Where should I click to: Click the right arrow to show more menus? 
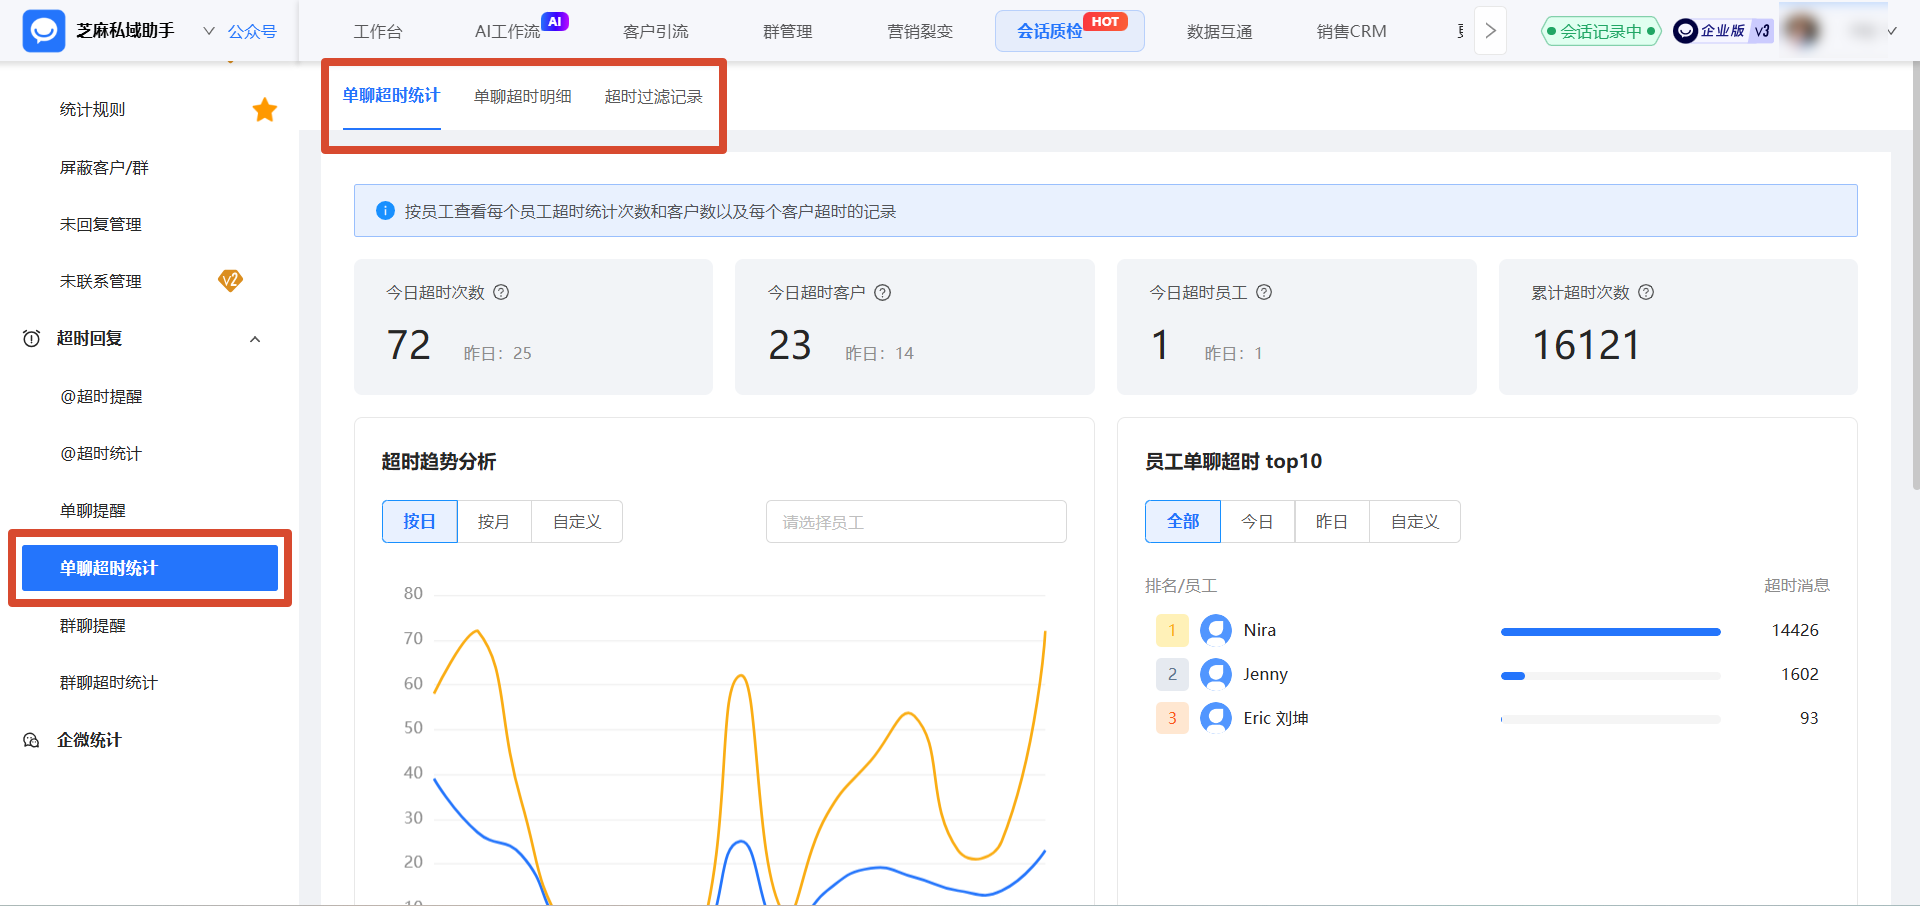pyautogui.click(x=1491, y=31)
